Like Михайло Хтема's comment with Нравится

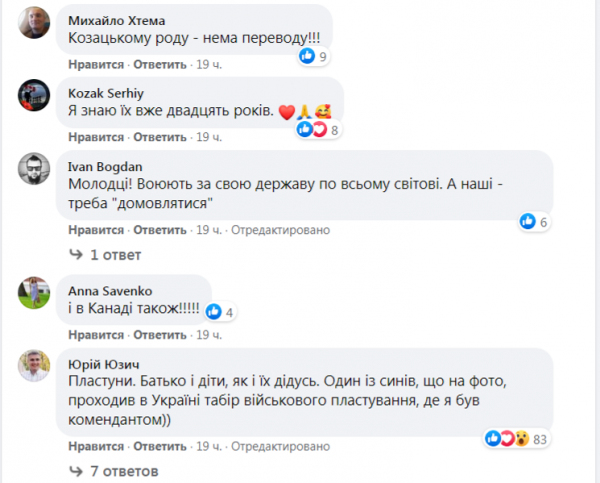coord(96,64)
